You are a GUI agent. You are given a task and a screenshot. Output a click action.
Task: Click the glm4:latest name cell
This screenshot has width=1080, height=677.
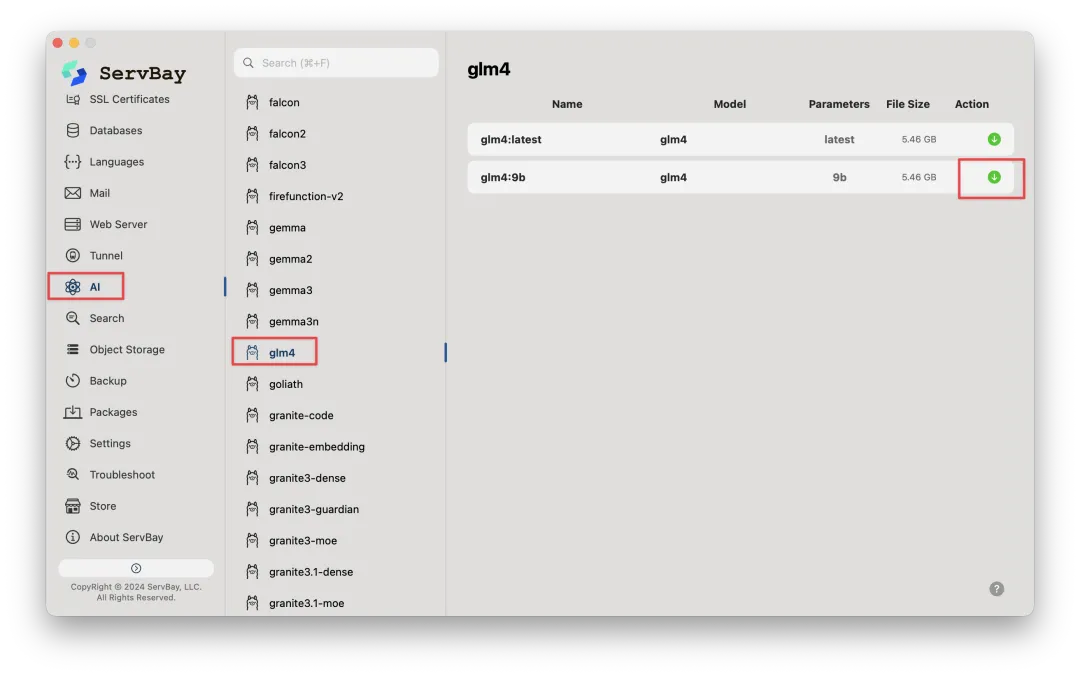click(x=511, y=139)
